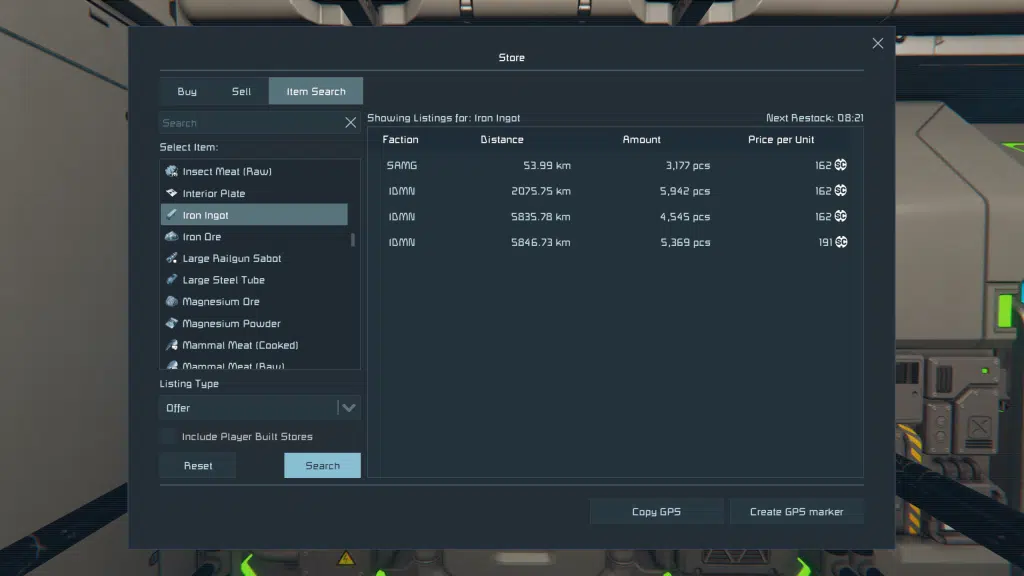Viewport: 1024px width, 576px height.
Task: Pick the Magnesium Powder item icon
Action: (x=172, y=323)
